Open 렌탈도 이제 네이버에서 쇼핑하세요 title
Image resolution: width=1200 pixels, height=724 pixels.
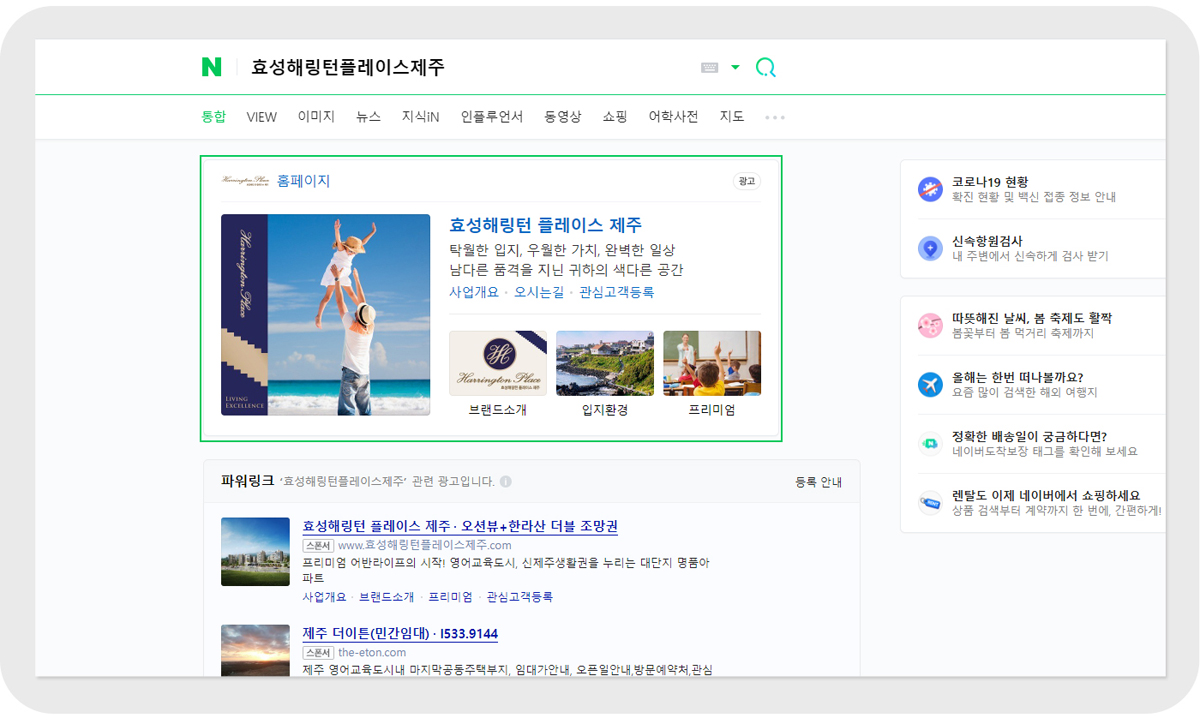click(x=1046, y=495)
